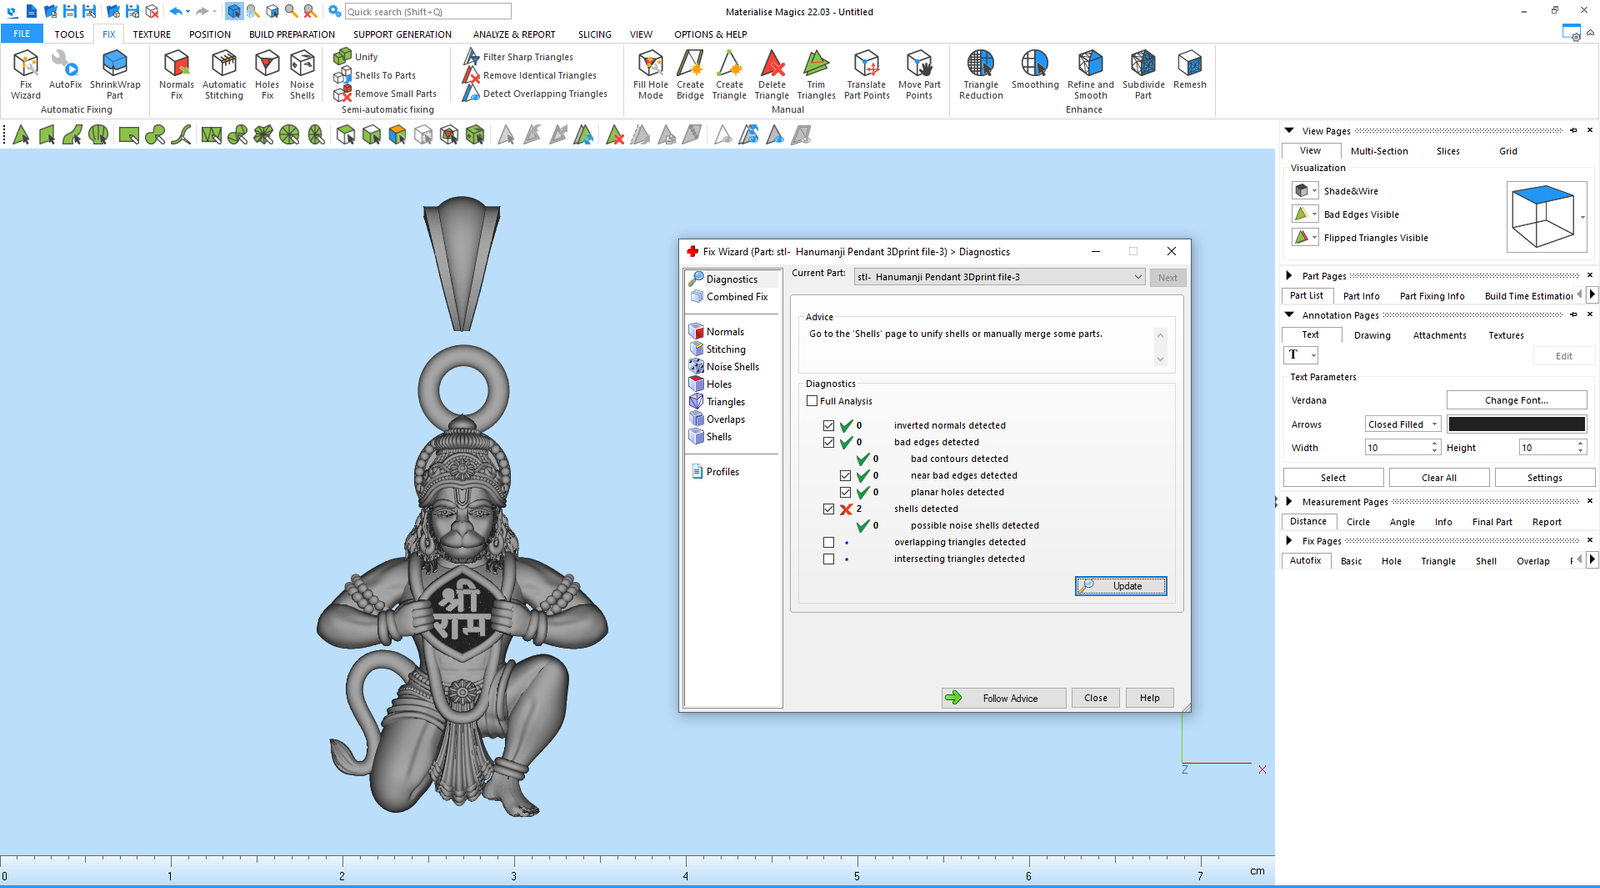Click the Follow Advice button
1600x888 pixels.
(1003, 698)
